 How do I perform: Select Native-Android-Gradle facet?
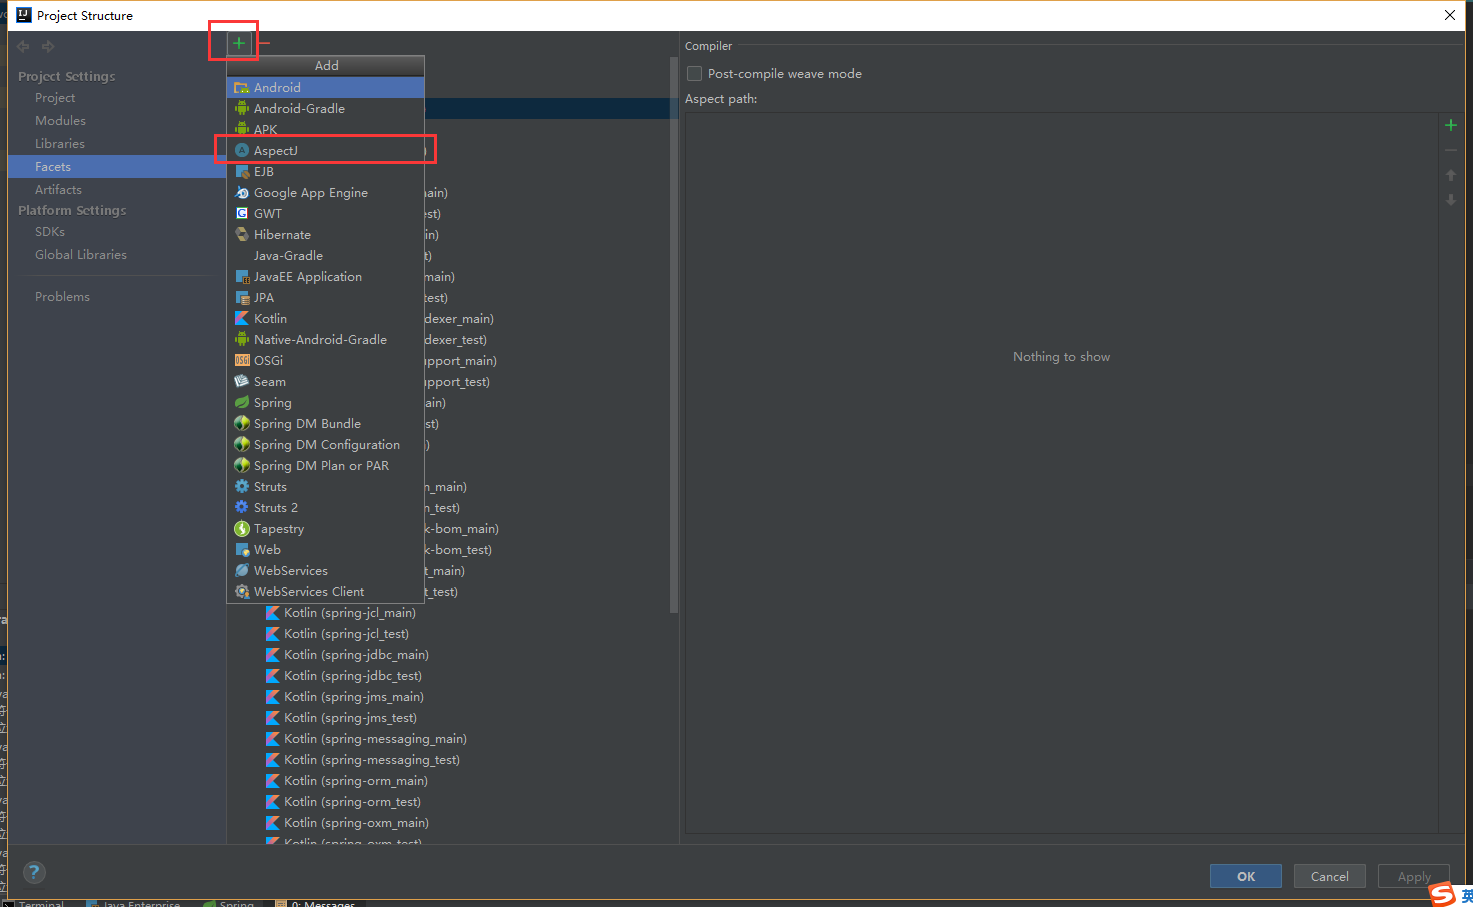click(x=326, y=340)
